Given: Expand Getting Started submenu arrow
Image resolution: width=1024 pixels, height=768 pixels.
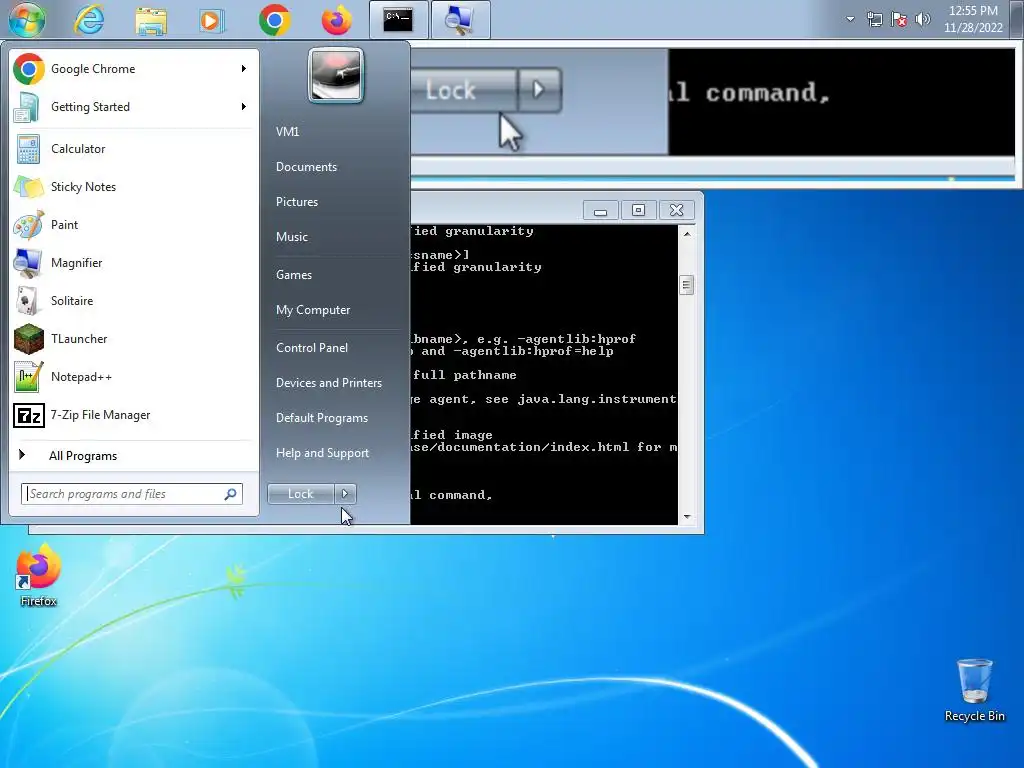Looking at the screenshot, I should click(x=244, y=106).
